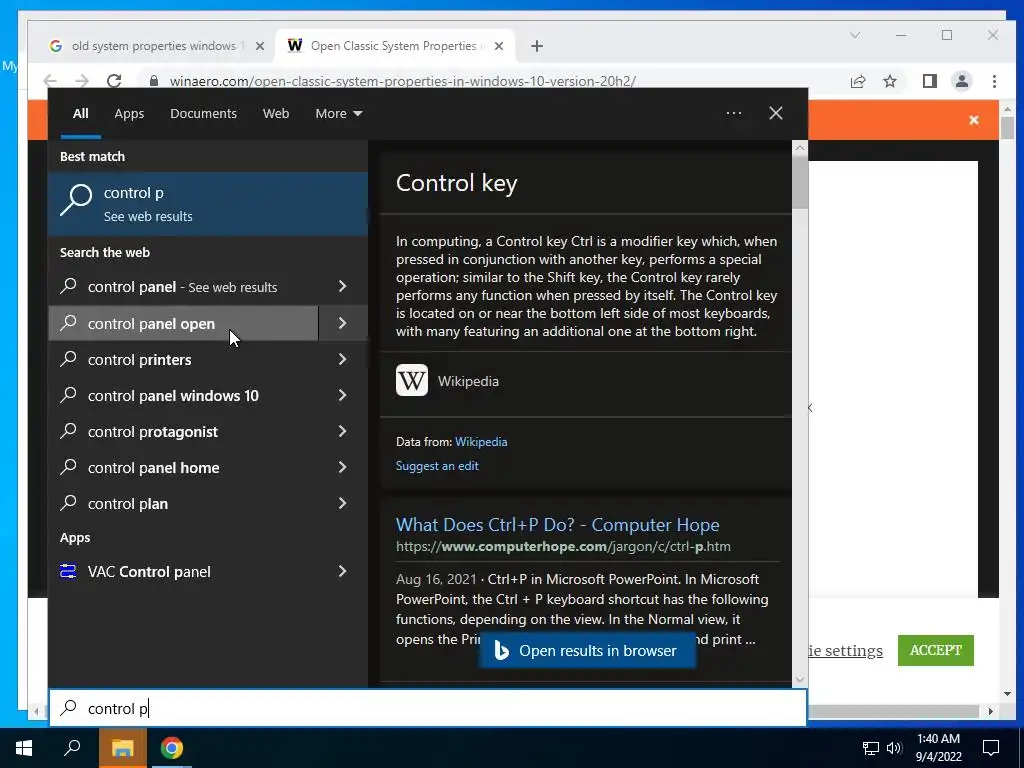Click the green ACCEPT cookies button

935,650
